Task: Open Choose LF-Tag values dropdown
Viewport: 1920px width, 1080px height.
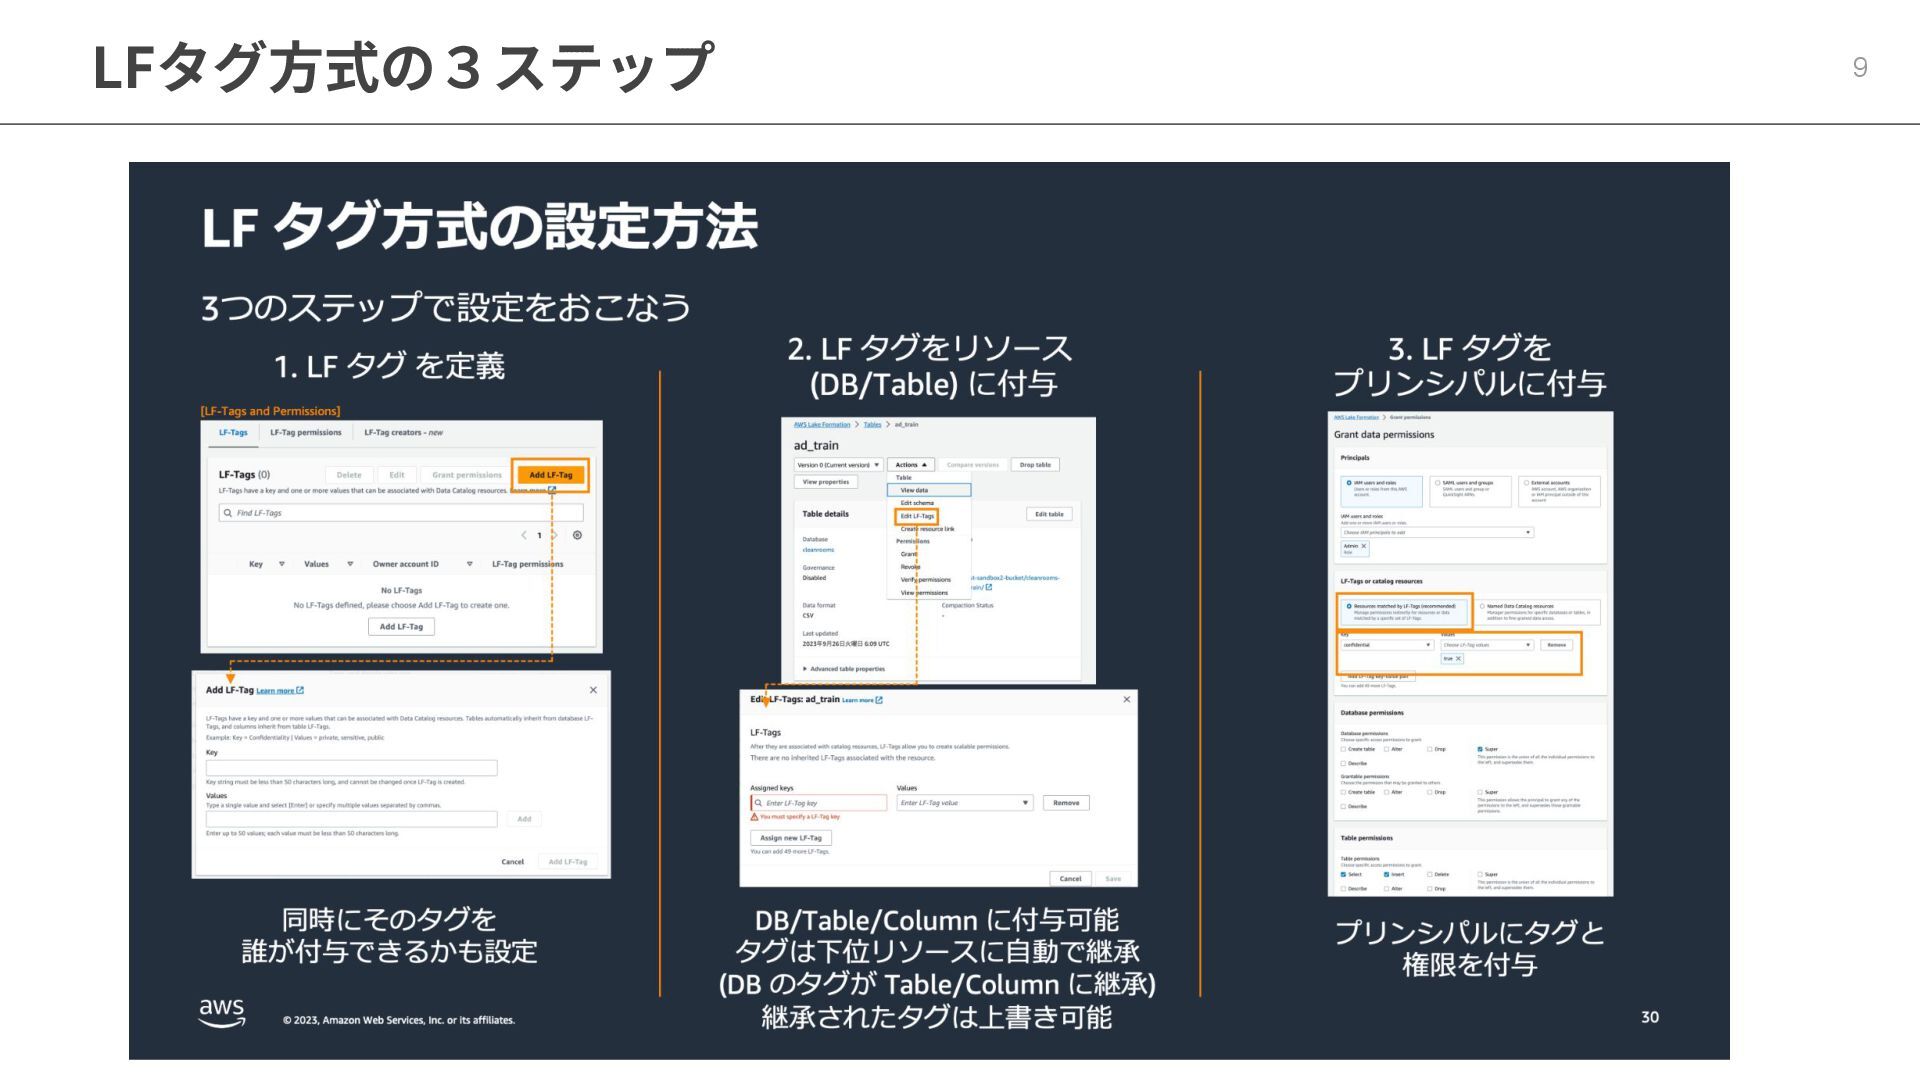Action: click(1487, 645)
